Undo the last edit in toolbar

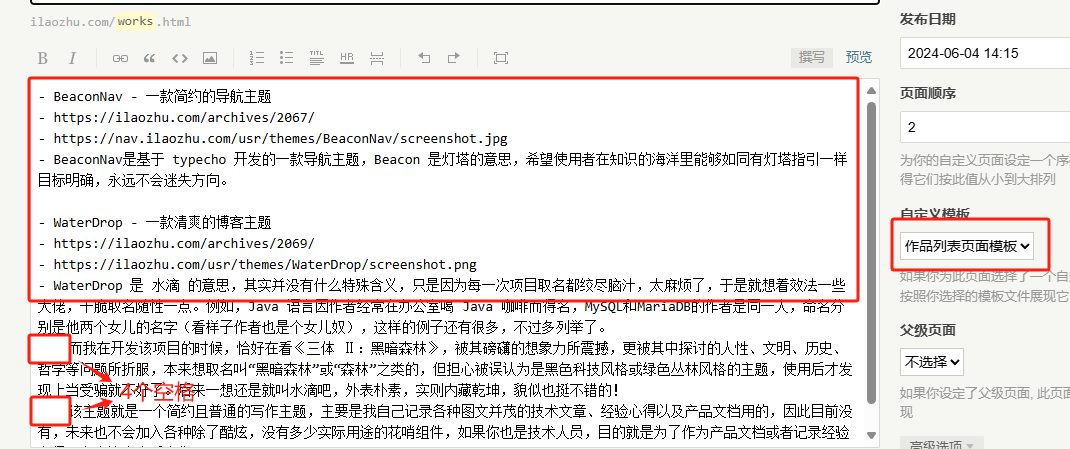[x=424, y=58]
